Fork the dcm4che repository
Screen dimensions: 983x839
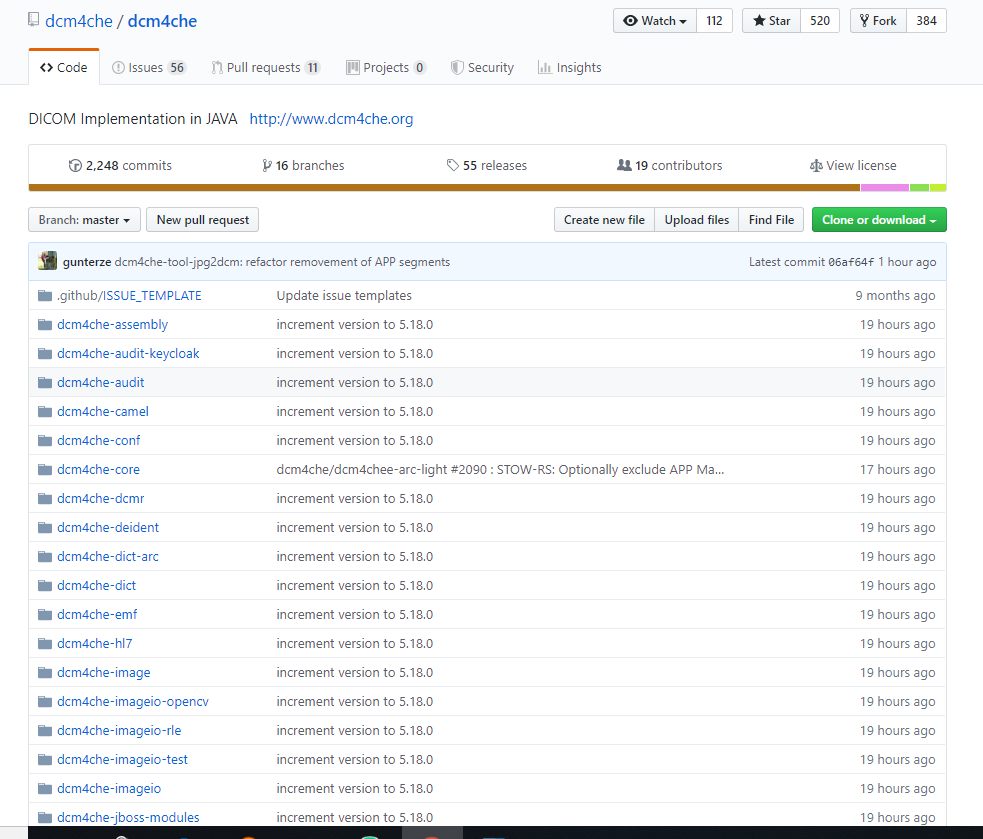click(878, 21)
